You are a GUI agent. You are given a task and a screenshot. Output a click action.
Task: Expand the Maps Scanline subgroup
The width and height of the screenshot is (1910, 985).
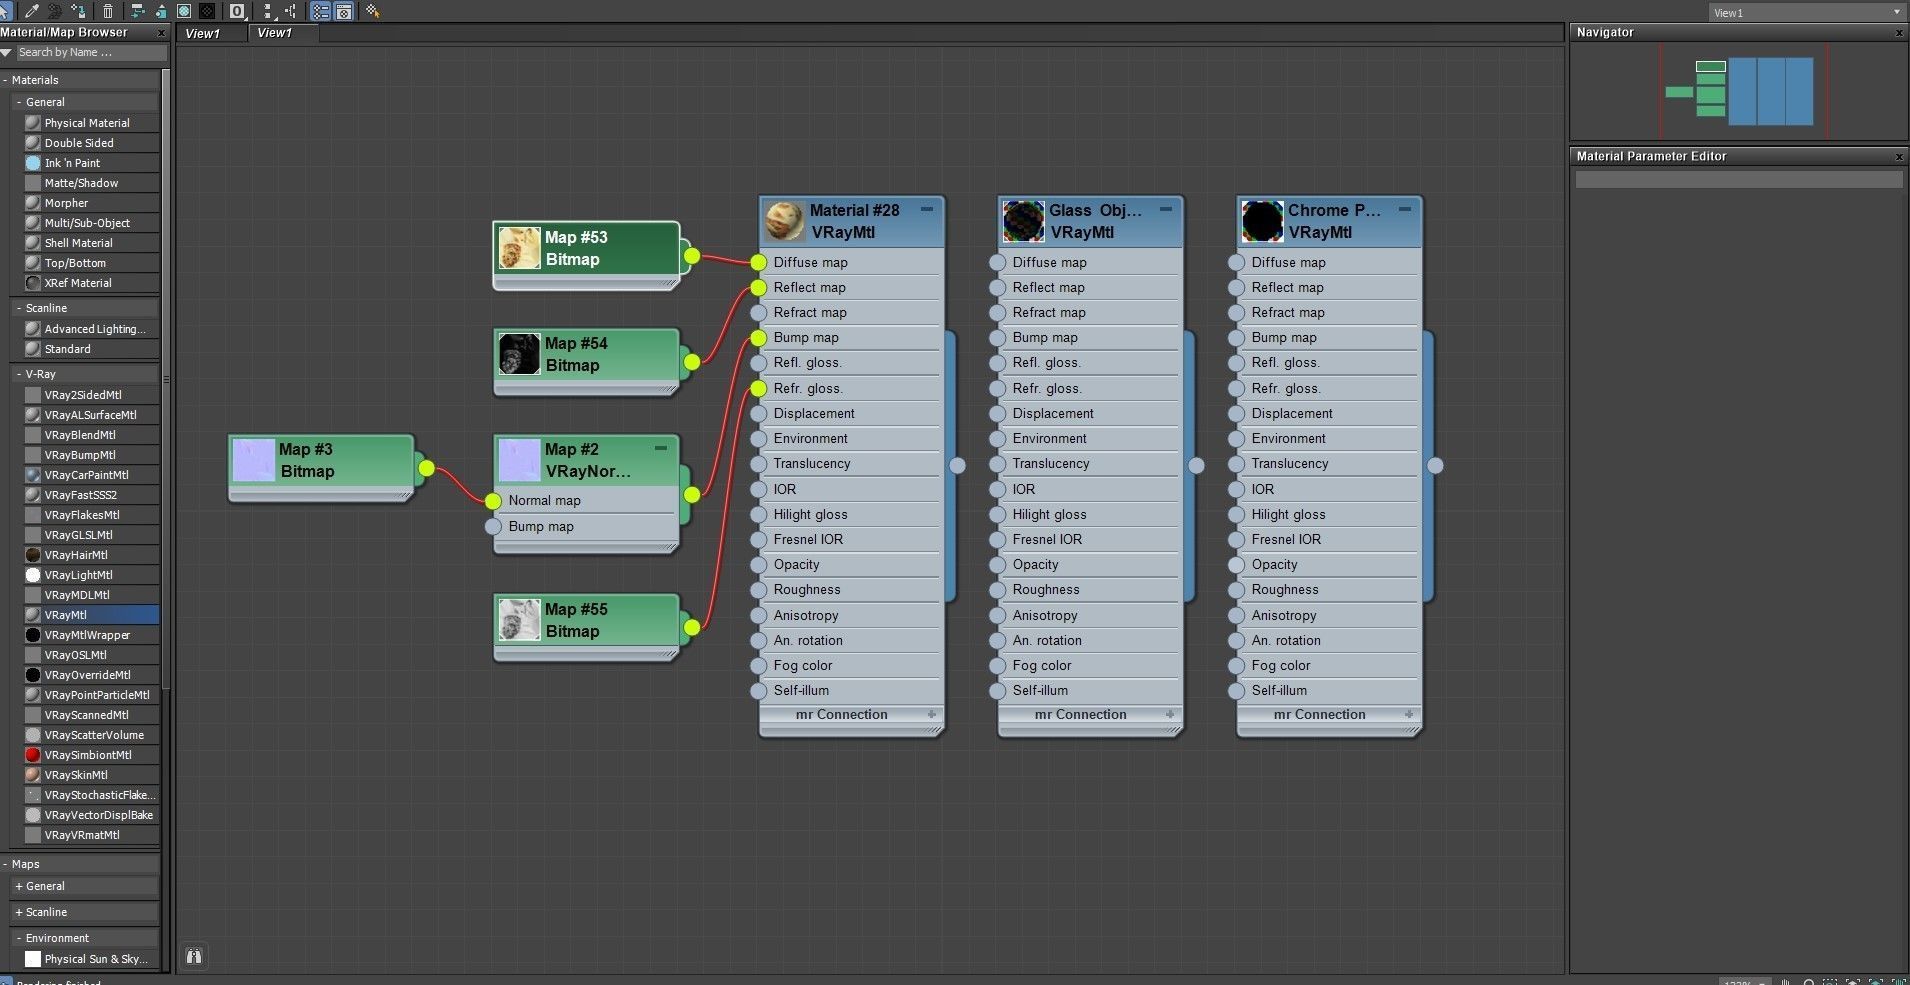click(19, 912)
